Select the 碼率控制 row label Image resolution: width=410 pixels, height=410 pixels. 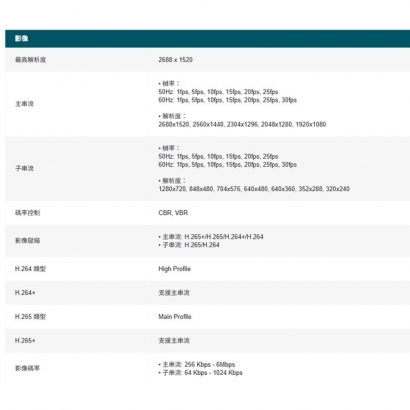(27, 213)
